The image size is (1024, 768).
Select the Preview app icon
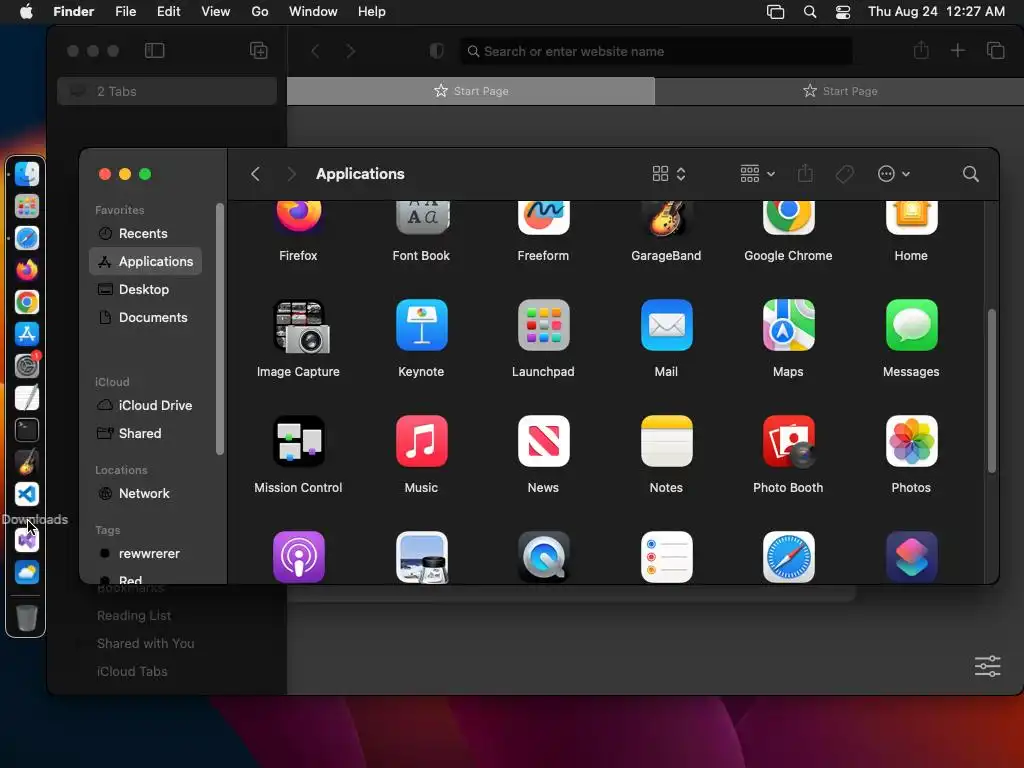point(422,557)
